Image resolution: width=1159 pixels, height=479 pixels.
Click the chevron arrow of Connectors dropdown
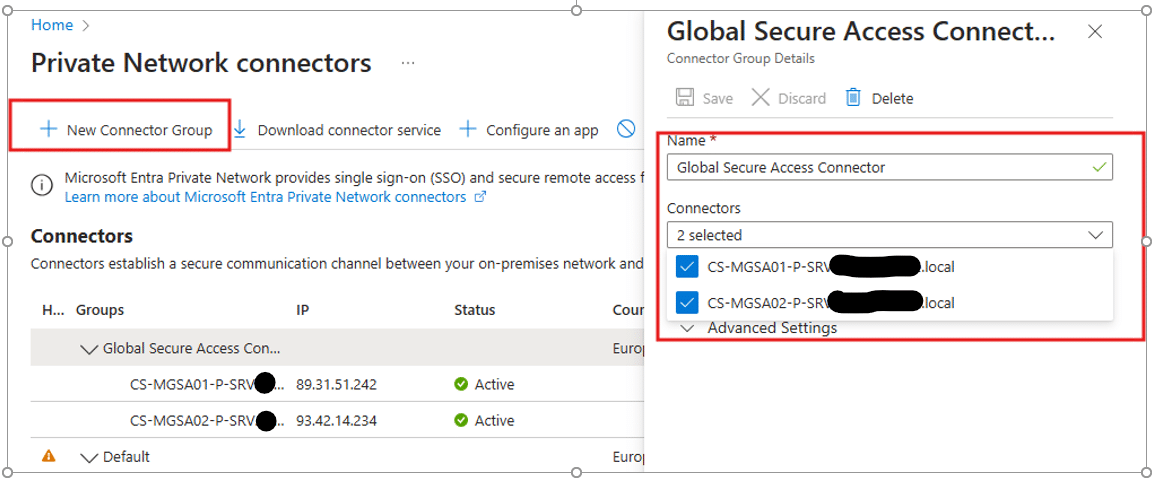(1095, 235)
